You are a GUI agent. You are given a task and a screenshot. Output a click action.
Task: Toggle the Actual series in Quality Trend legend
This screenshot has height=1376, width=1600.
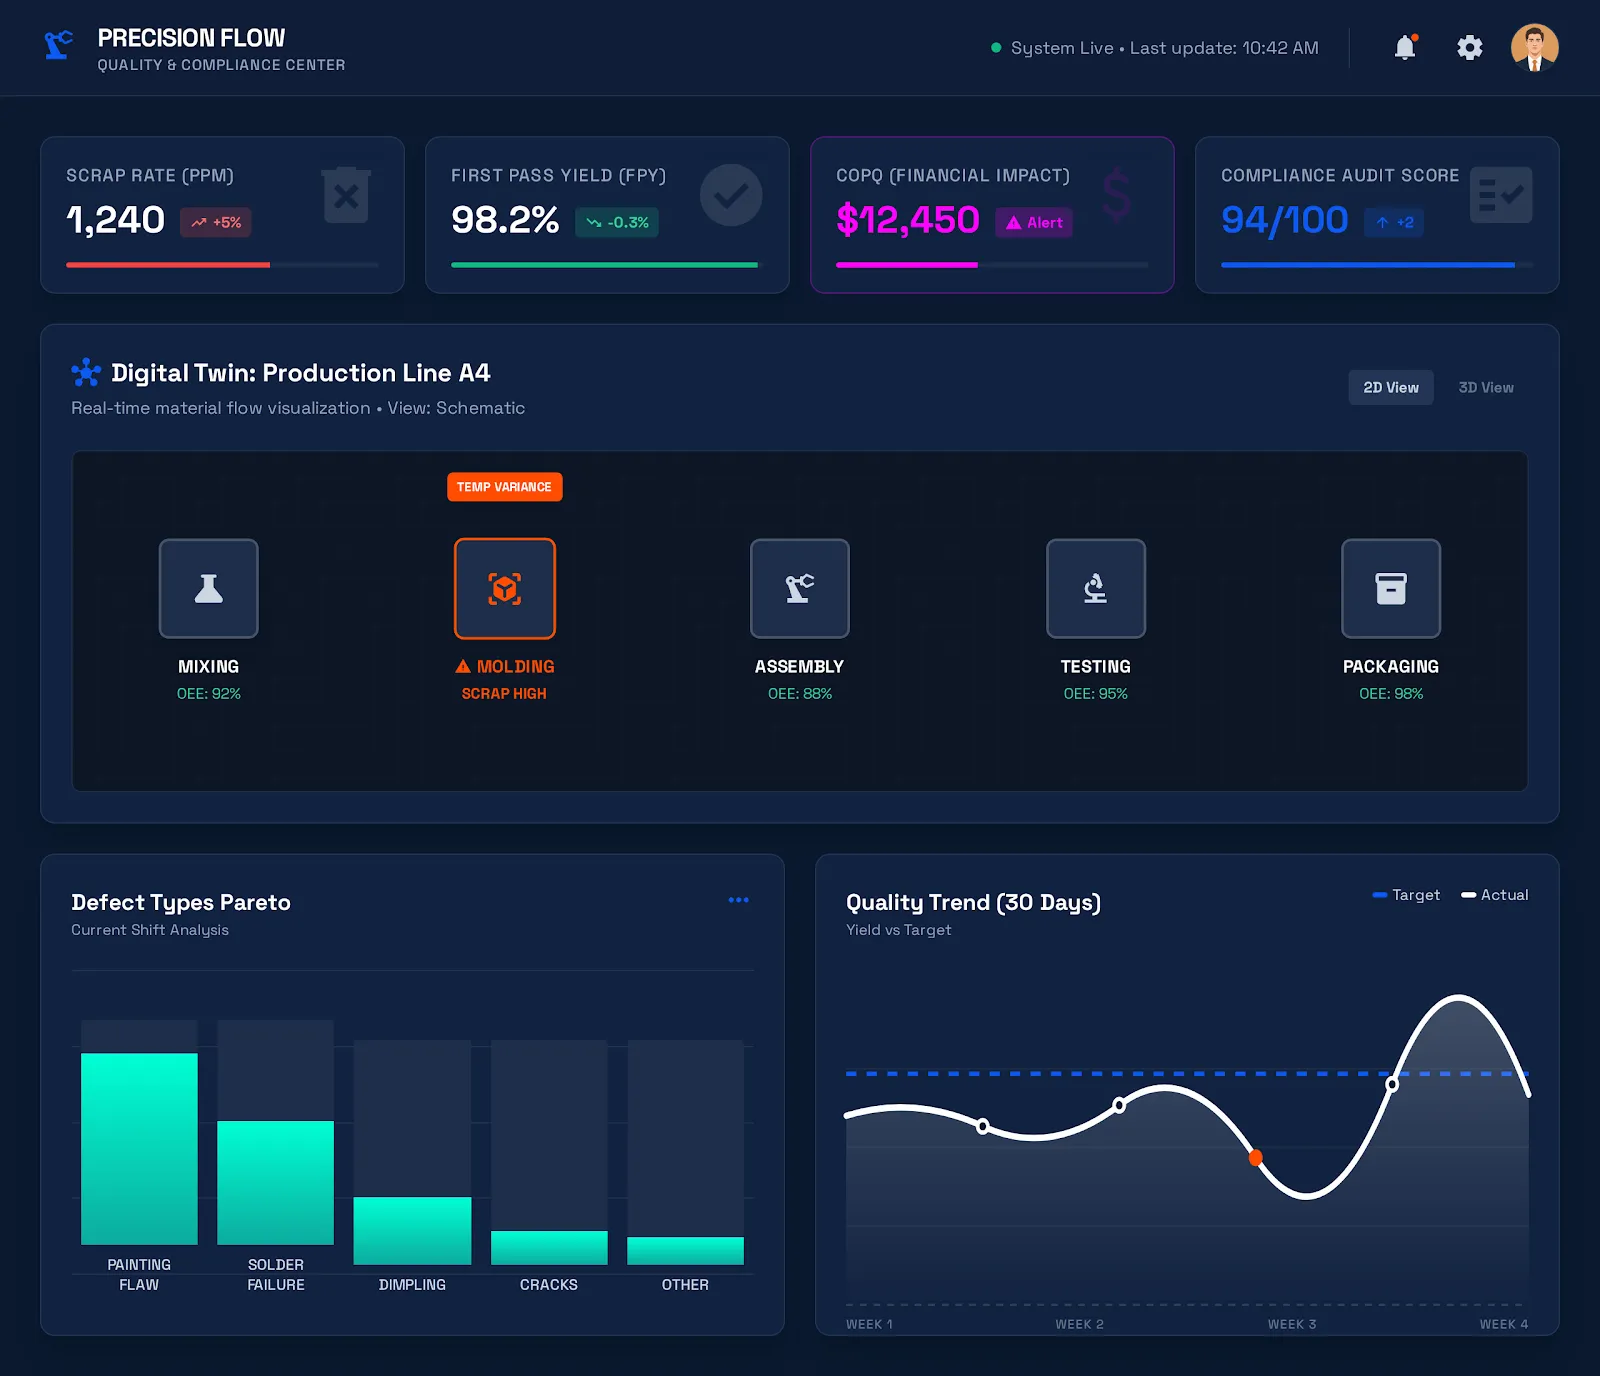coord(1495,895)
